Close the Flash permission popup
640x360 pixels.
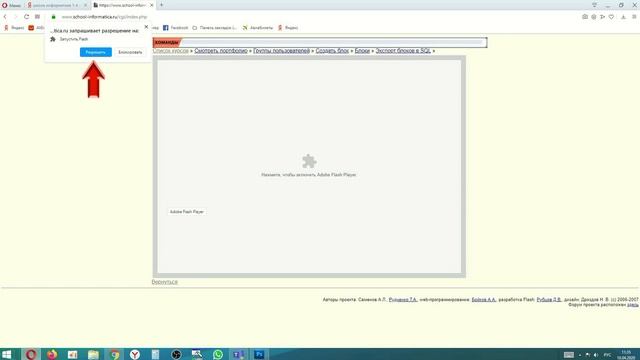pyautogui.click(x=146, y=27)
